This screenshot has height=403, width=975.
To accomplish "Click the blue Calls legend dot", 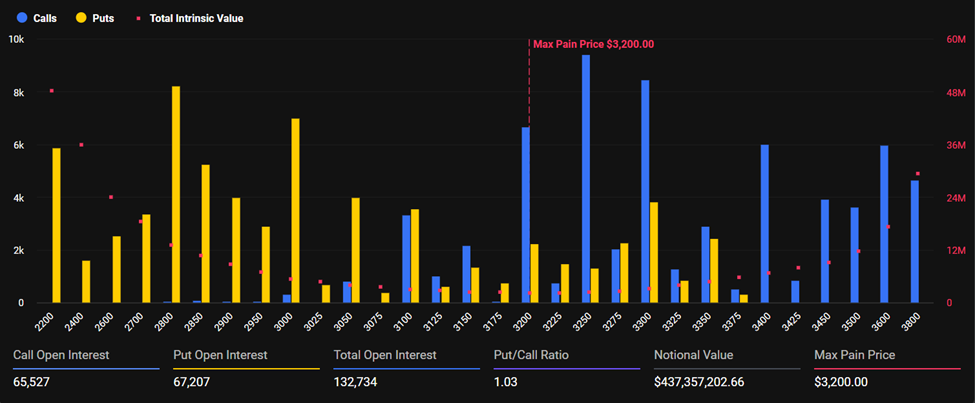I will 21,18.
